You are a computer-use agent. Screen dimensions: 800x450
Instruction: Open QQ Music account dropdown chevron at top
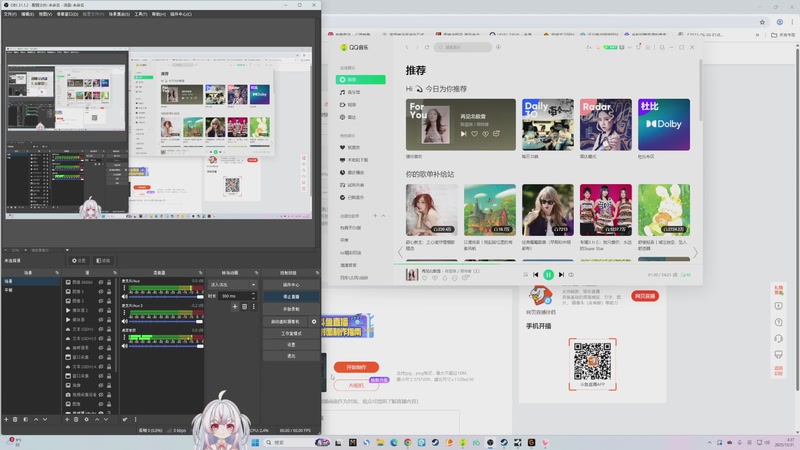630,47
